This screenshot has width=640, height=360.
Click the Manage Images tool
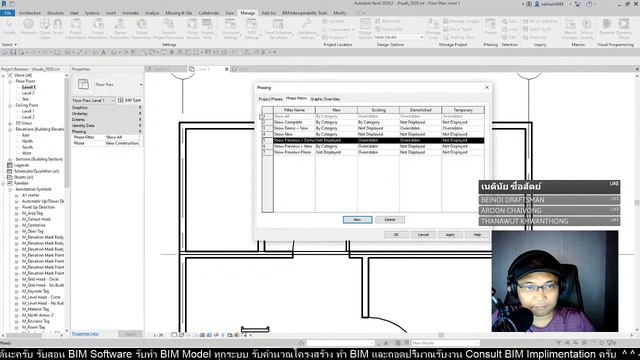coord(461,21)
